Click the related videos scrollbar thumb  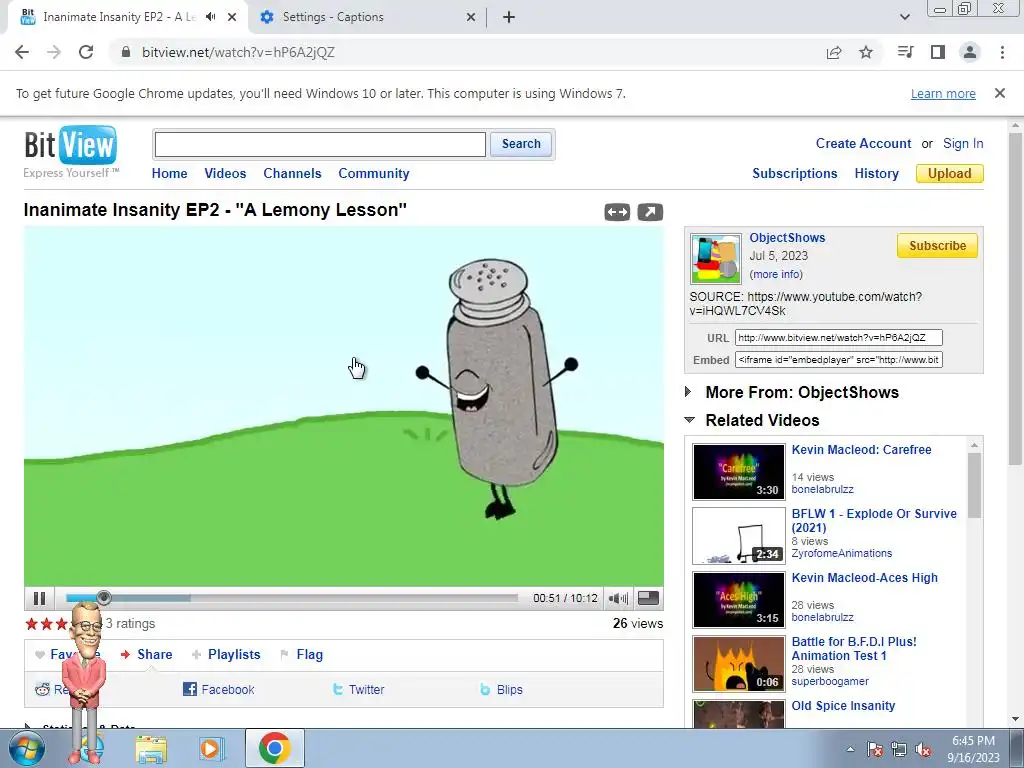974,484
